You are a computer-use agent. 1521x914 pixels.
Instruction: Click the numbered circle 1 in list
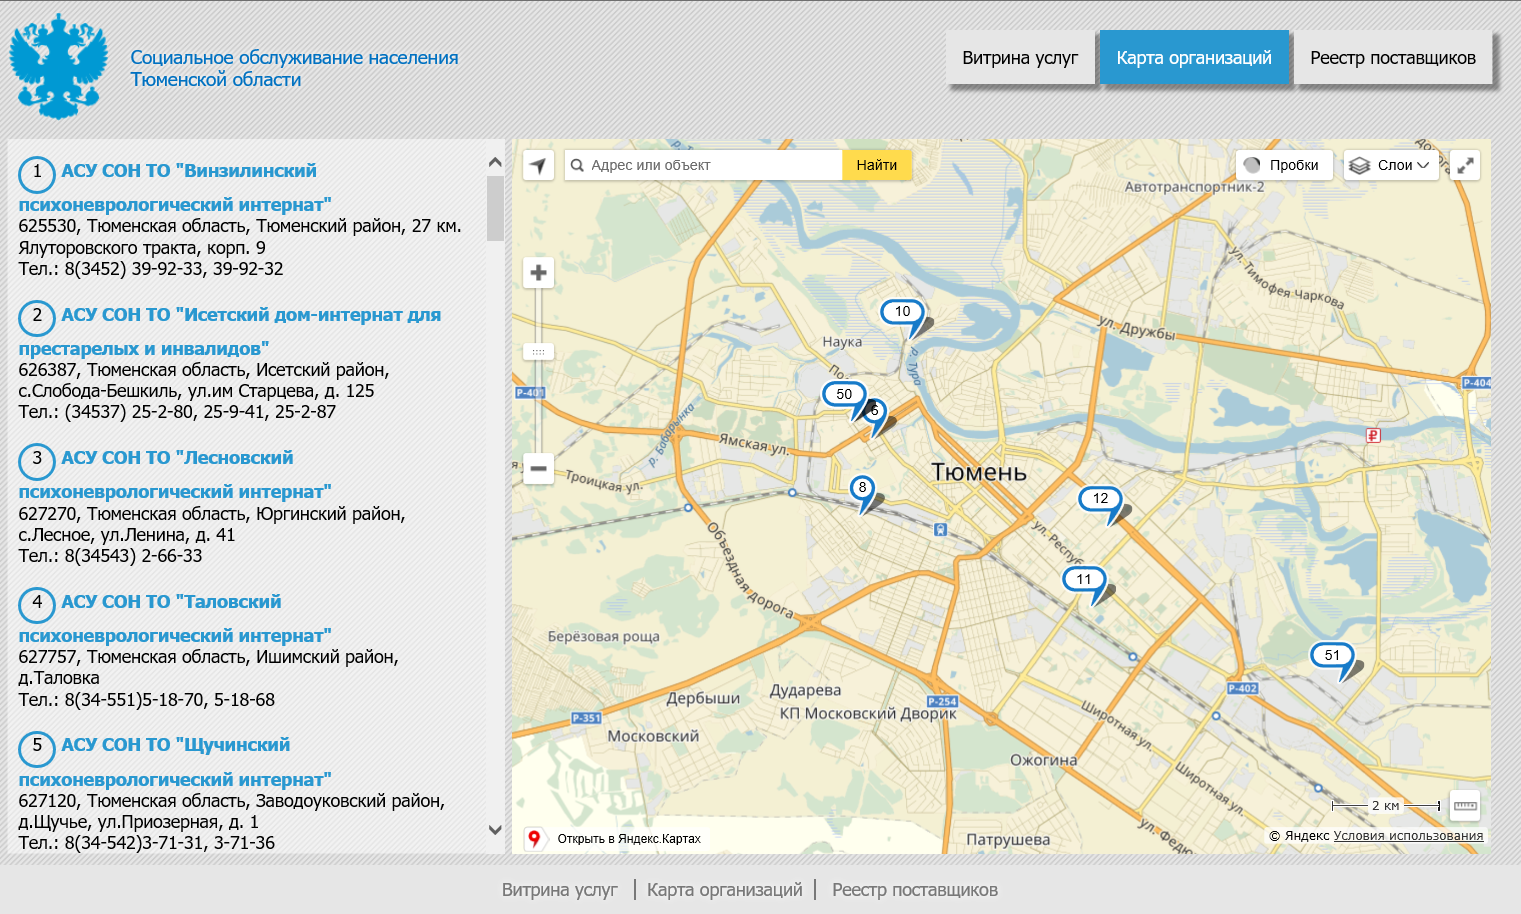click(37, 173)
